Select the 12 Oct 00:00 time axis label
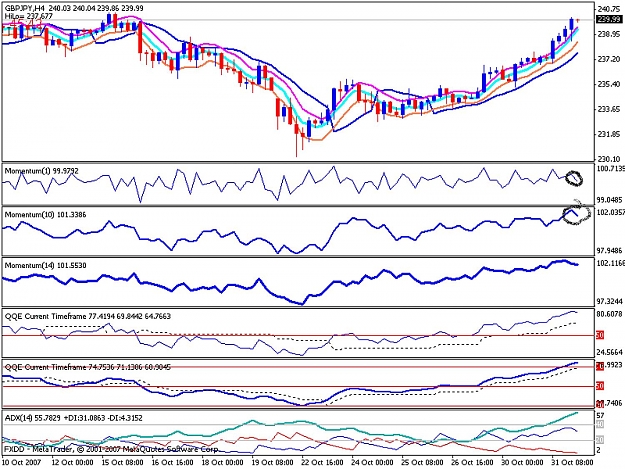The width and height of the screenshot is (625, 469). [x=73, y=462]
